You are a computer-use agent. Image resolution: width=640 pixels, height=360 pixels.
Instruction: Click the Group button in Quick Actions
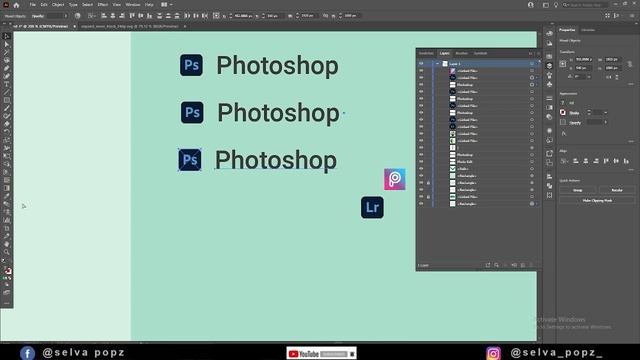pos(578,190)
